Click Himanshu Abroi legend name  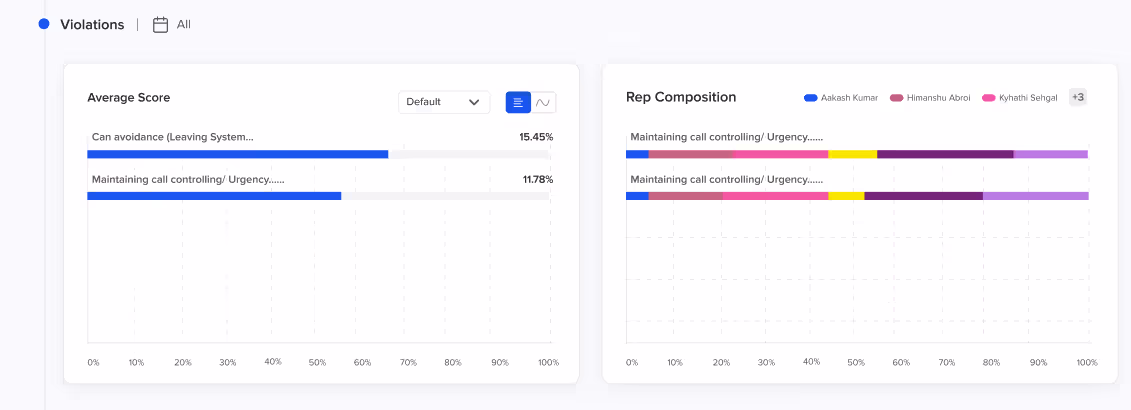pos(938,97)
